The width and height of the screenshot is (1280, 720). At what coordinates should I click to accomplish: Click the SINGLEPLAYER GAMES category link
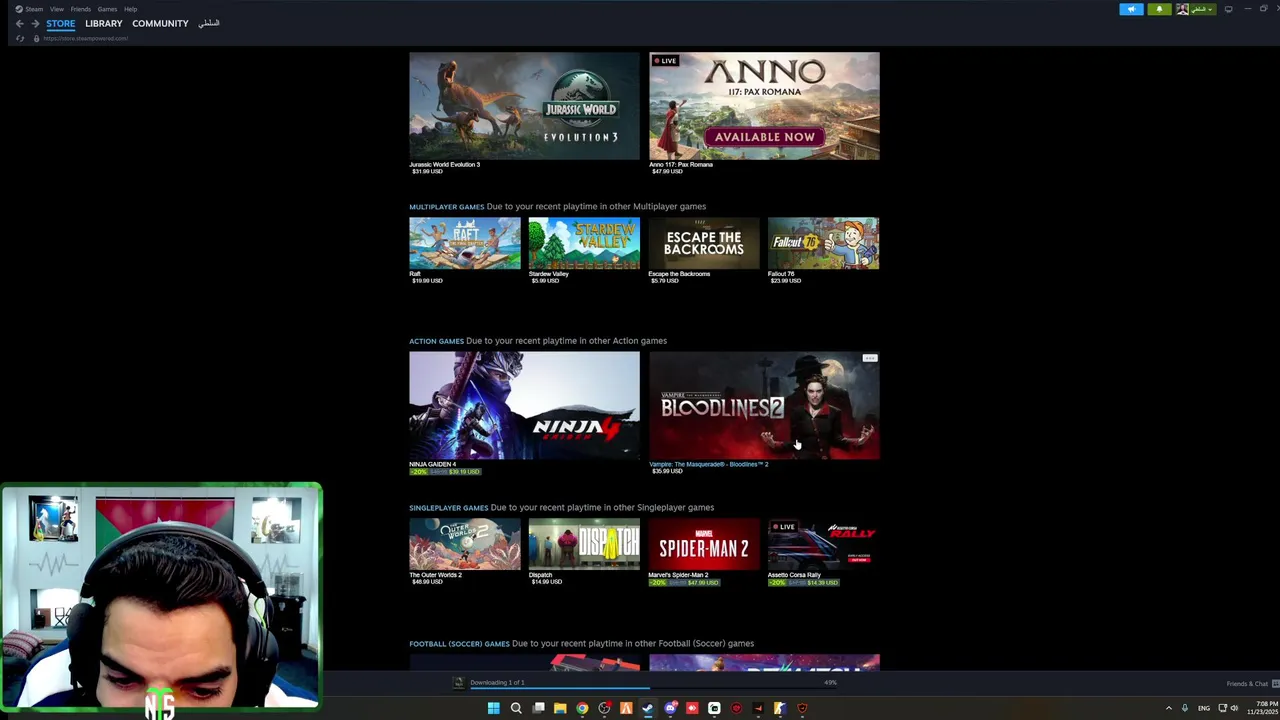click(448, 508)
